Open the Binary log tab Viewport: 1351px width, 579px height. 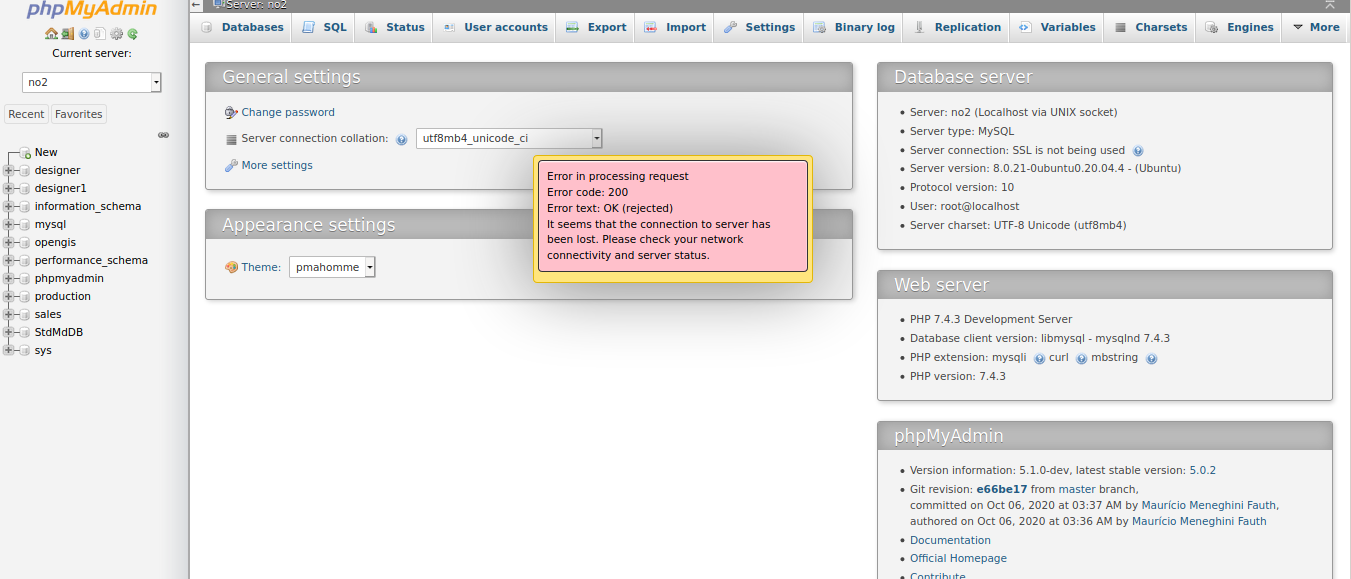click(854, 27)
